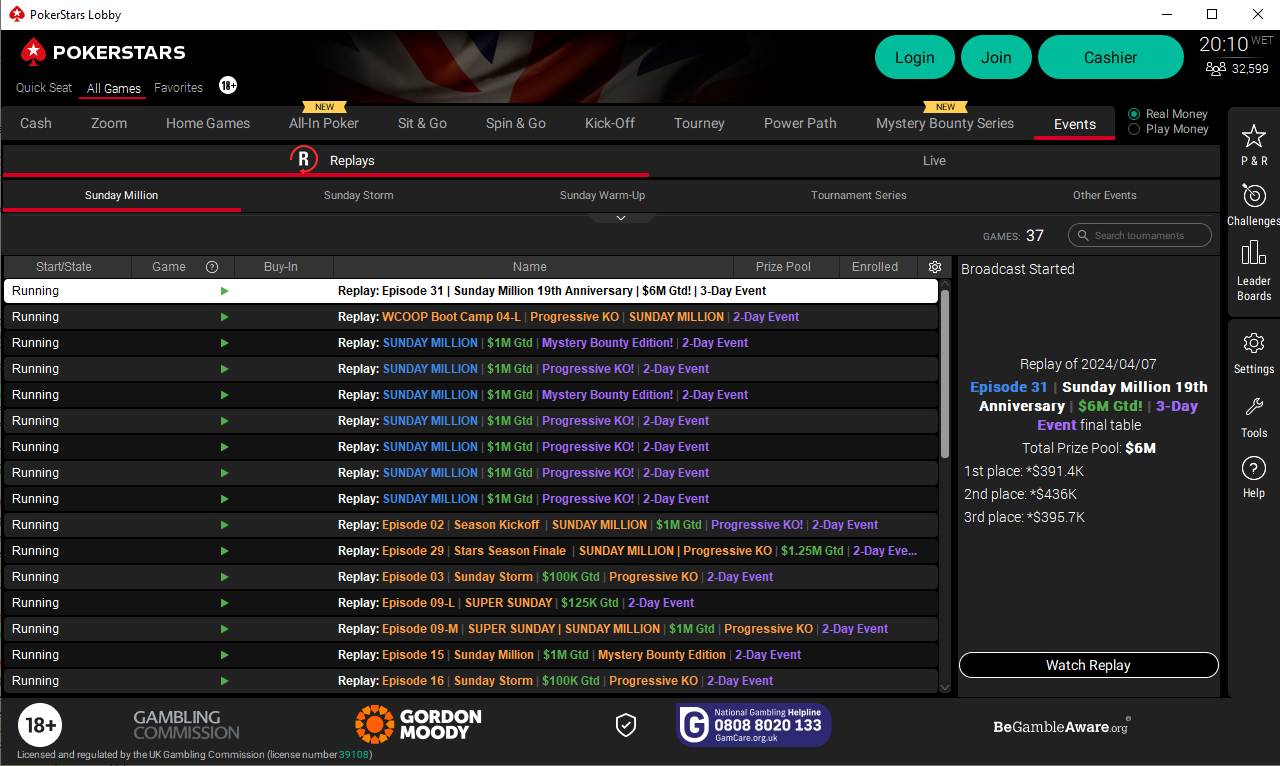Open the P & R star icon
This screenshot has height=766, width=1280.
pos(1254,136)
